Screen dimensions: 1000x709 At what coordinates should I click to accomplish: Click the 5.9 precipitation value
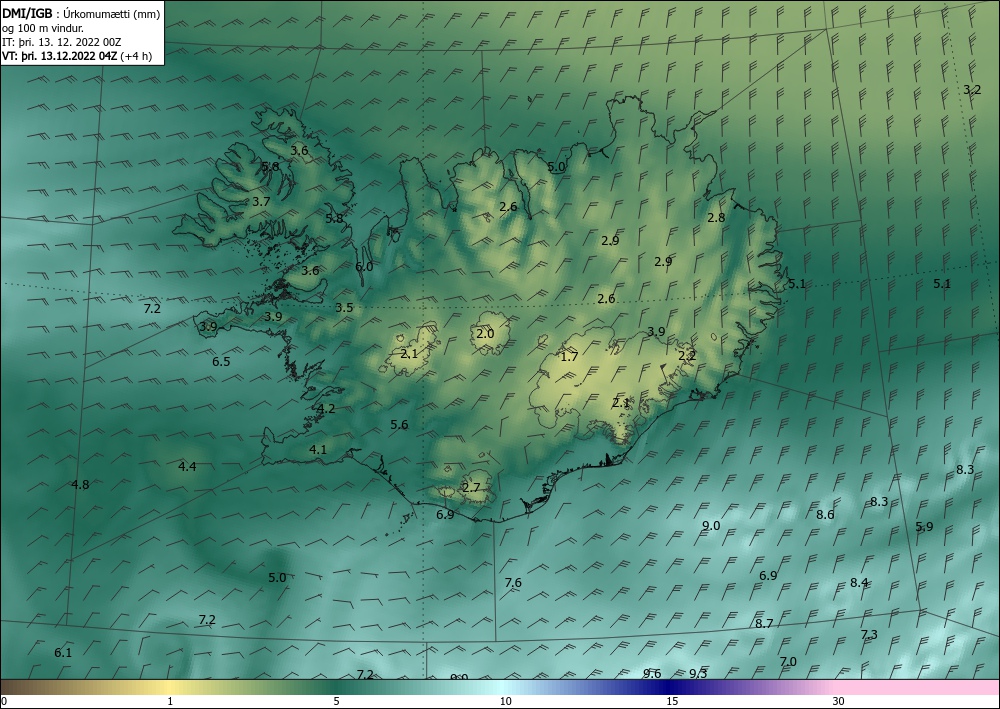pyautogui.click(x=924, y=526)
